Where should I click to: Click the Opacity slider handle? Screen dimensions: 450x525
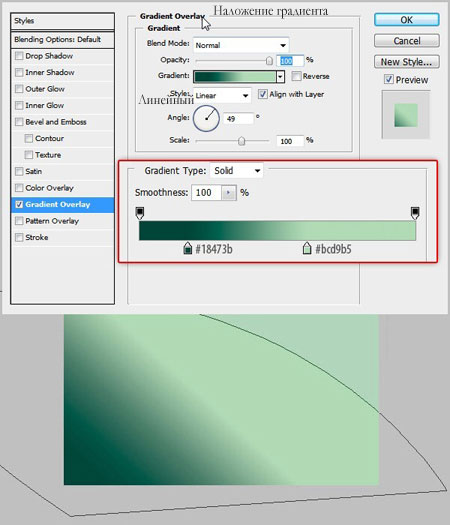269,61
